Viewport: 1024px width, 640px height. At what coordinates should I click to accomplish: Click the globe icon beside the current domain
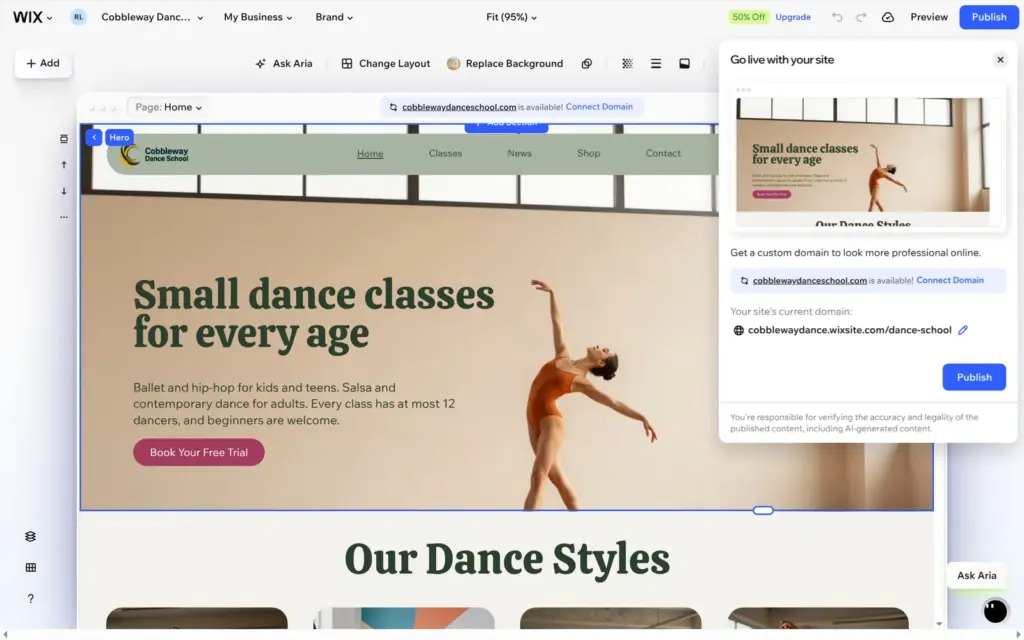[739, 330]
